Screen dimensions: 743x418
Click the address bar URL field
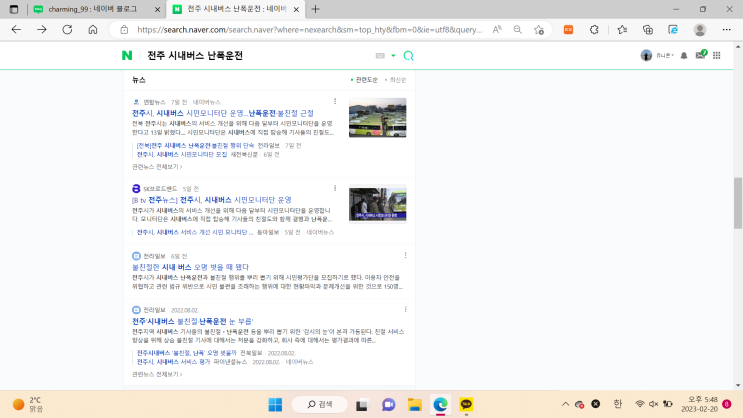click(x=309, y=30)
